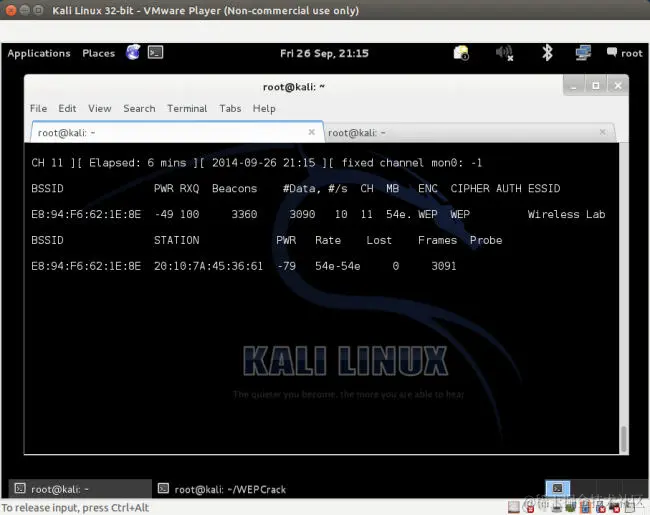Viewport: 650px width, 515px height.
Task: Close the first terminal tab
Action: [311, 132]
